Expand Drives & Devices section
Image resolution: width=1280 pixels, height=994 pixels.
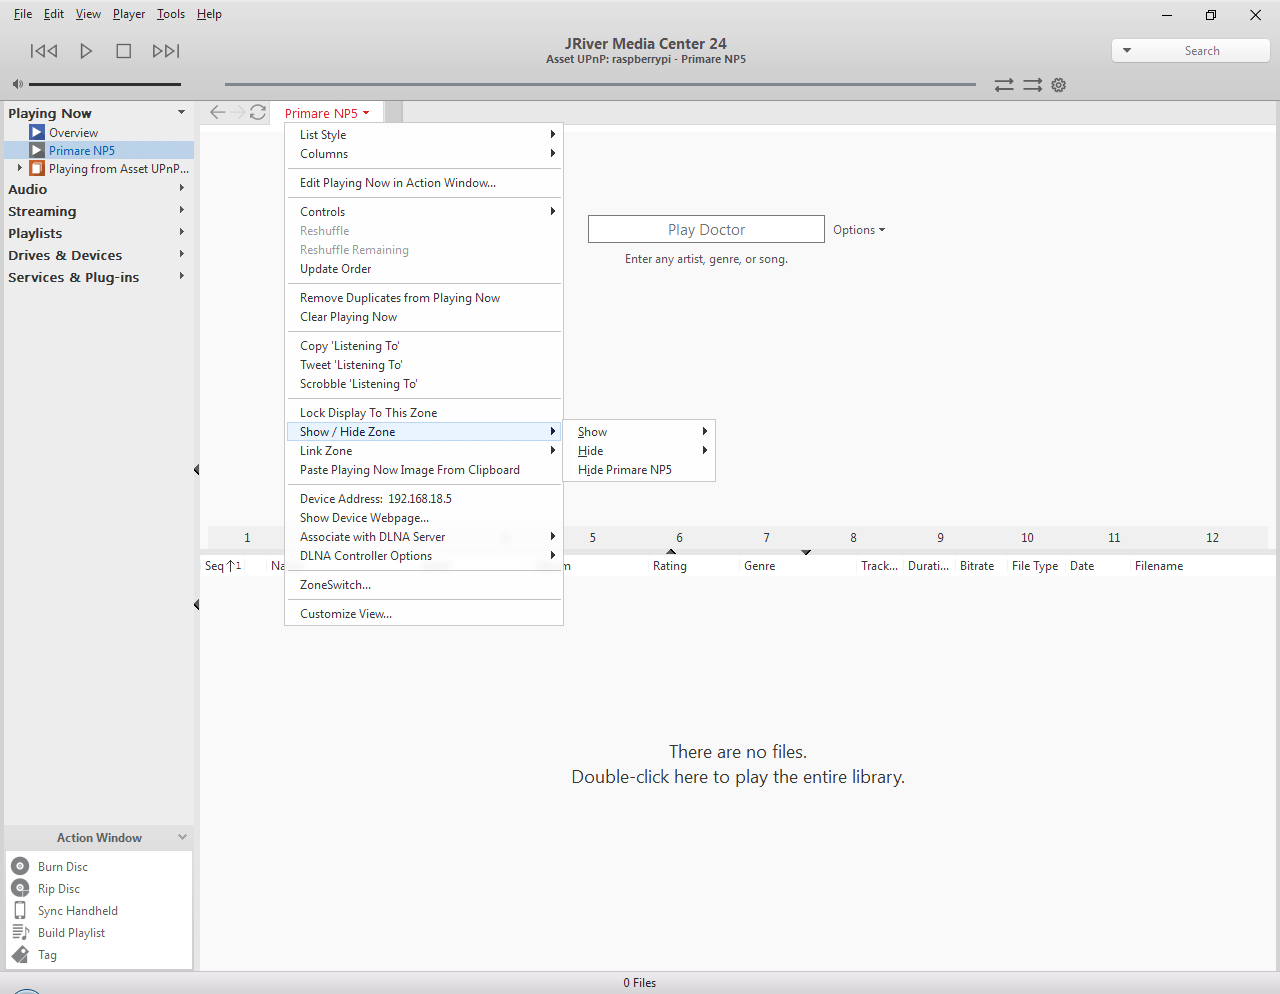pyautogui.click(x=181, y=254)
